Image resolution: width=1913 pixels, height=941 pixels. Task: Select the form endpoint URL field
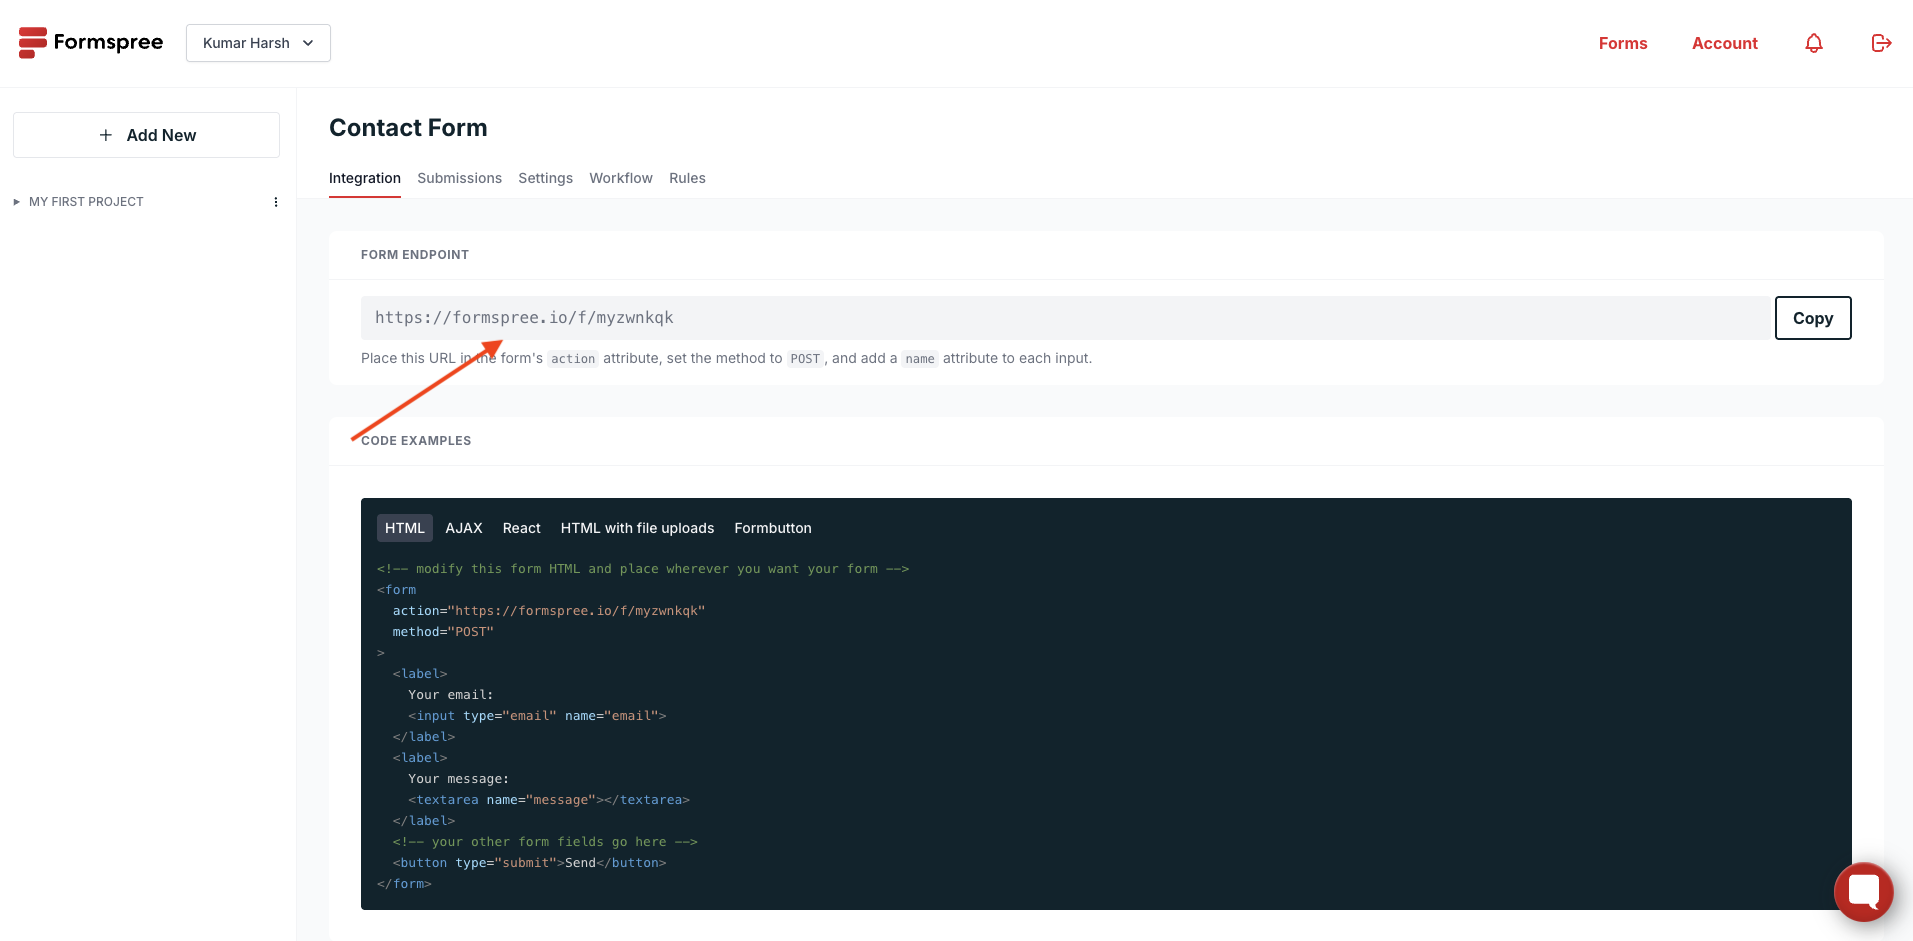pyautogui.click(x=900, y=317)
